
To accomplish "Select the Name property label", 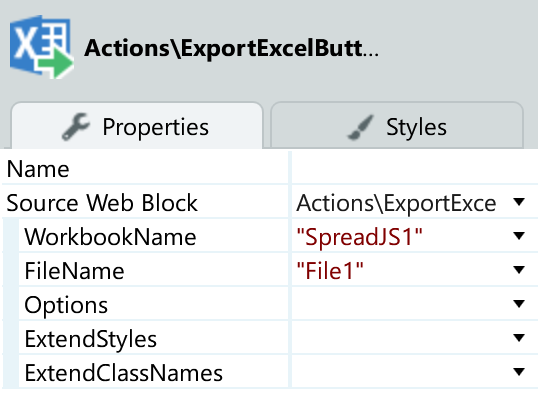I will coord(38,169).
